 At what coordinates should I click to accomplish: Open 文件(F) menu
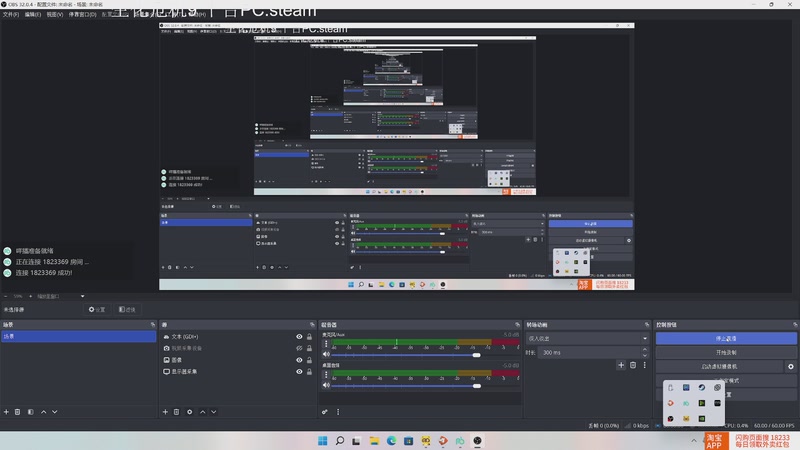coord(11,14)
